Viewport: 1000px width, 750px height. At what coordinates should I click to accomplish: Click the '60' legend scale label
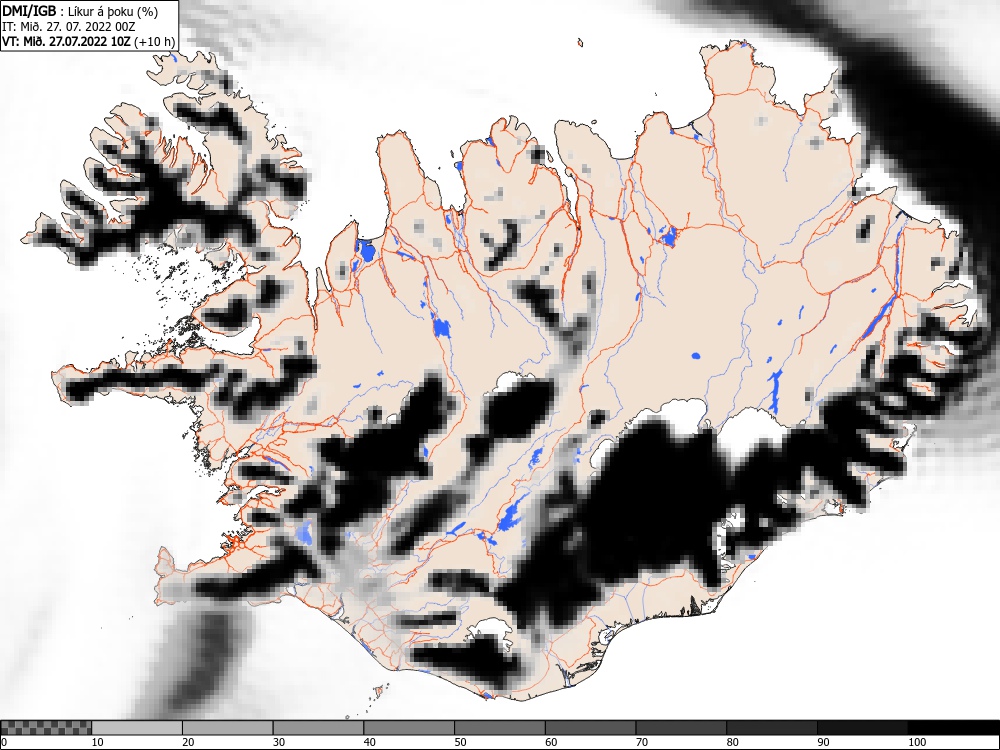coord(550,742)
